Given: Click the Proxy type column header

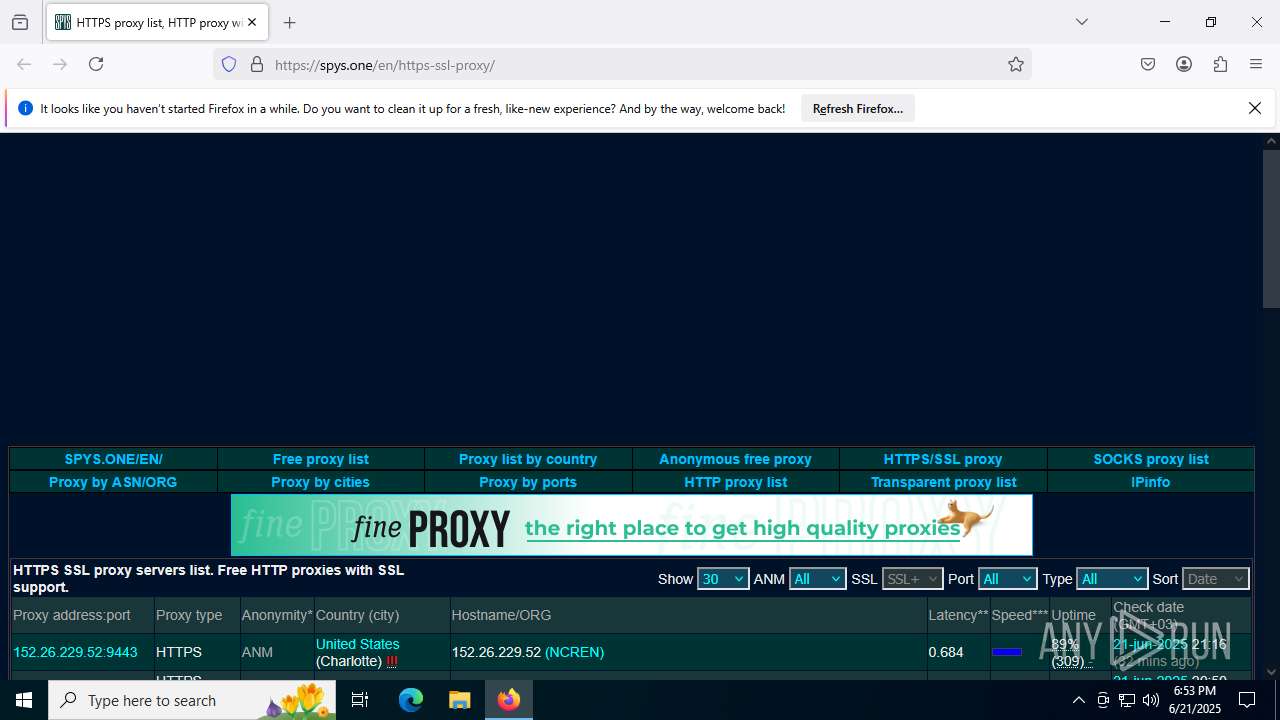Looking at the screenshot, I should [x=189, y=615].
